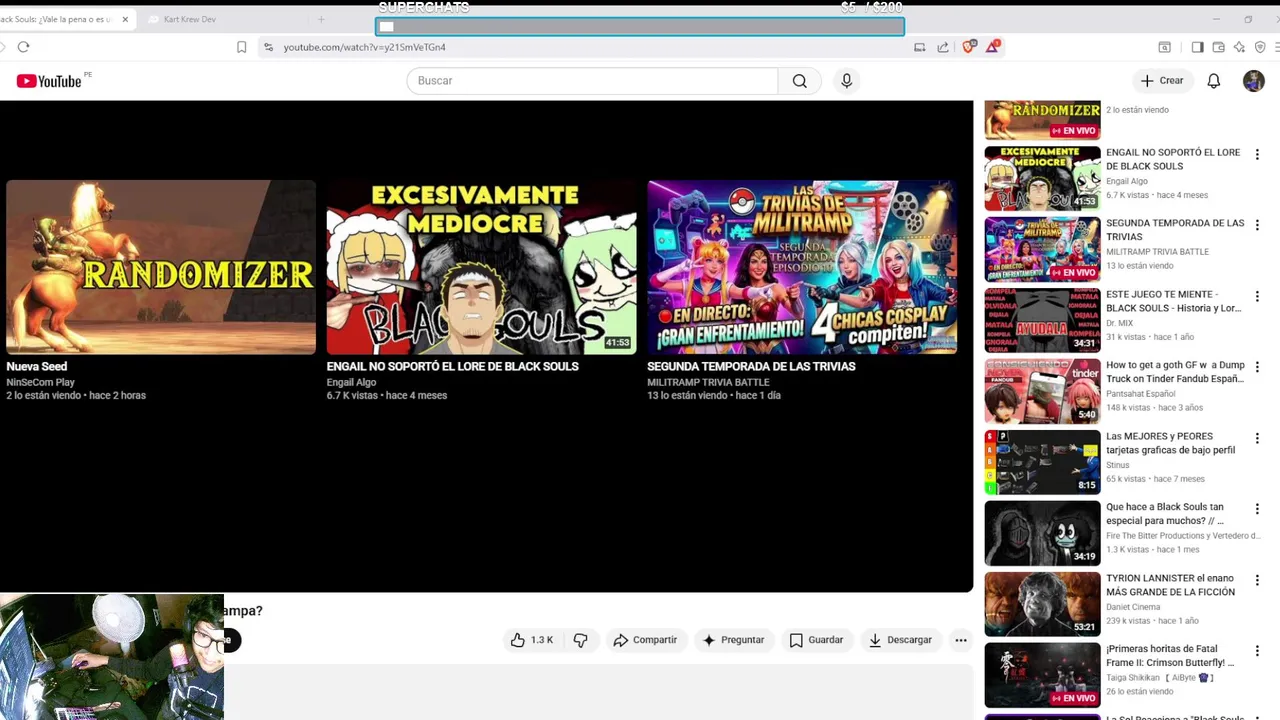
Task: Click Compartir under the video
Action: click(x=645, y=640)
